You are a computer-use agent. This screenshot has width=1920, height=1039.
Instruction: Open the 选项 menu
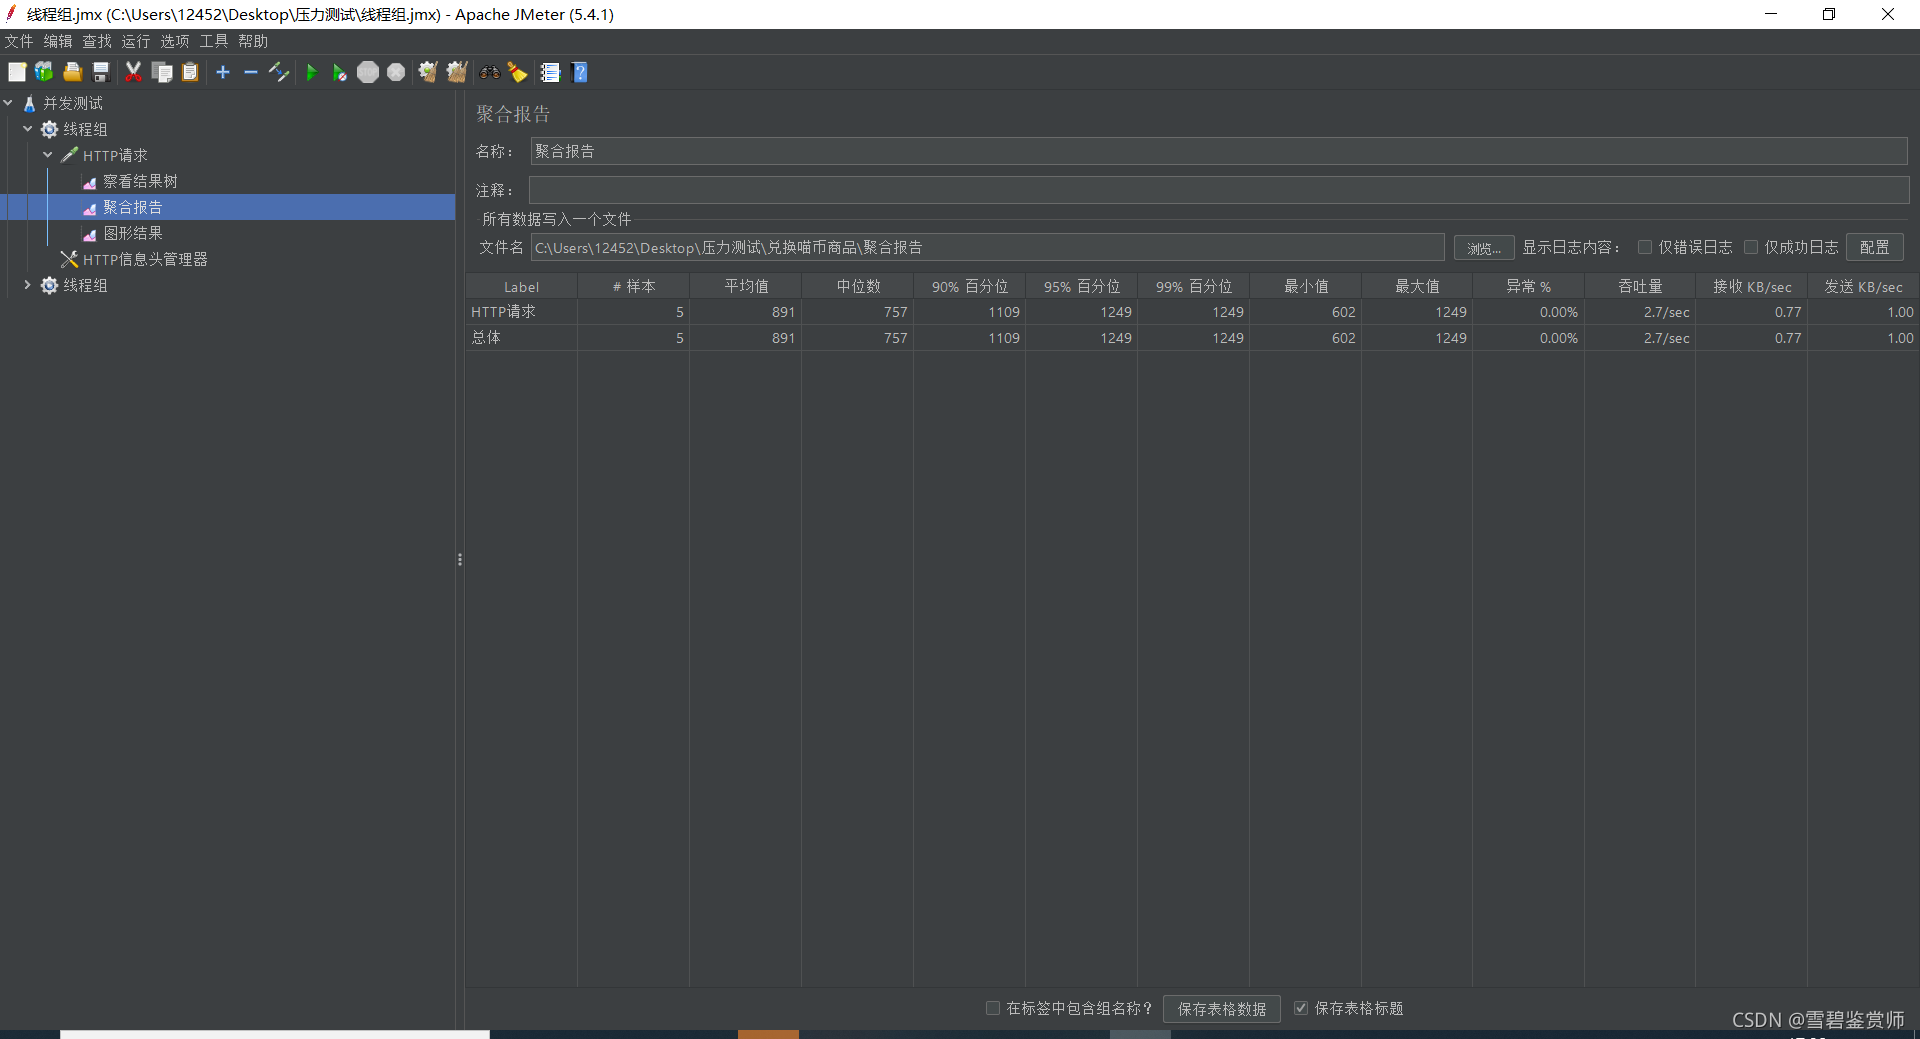[175, 41]
